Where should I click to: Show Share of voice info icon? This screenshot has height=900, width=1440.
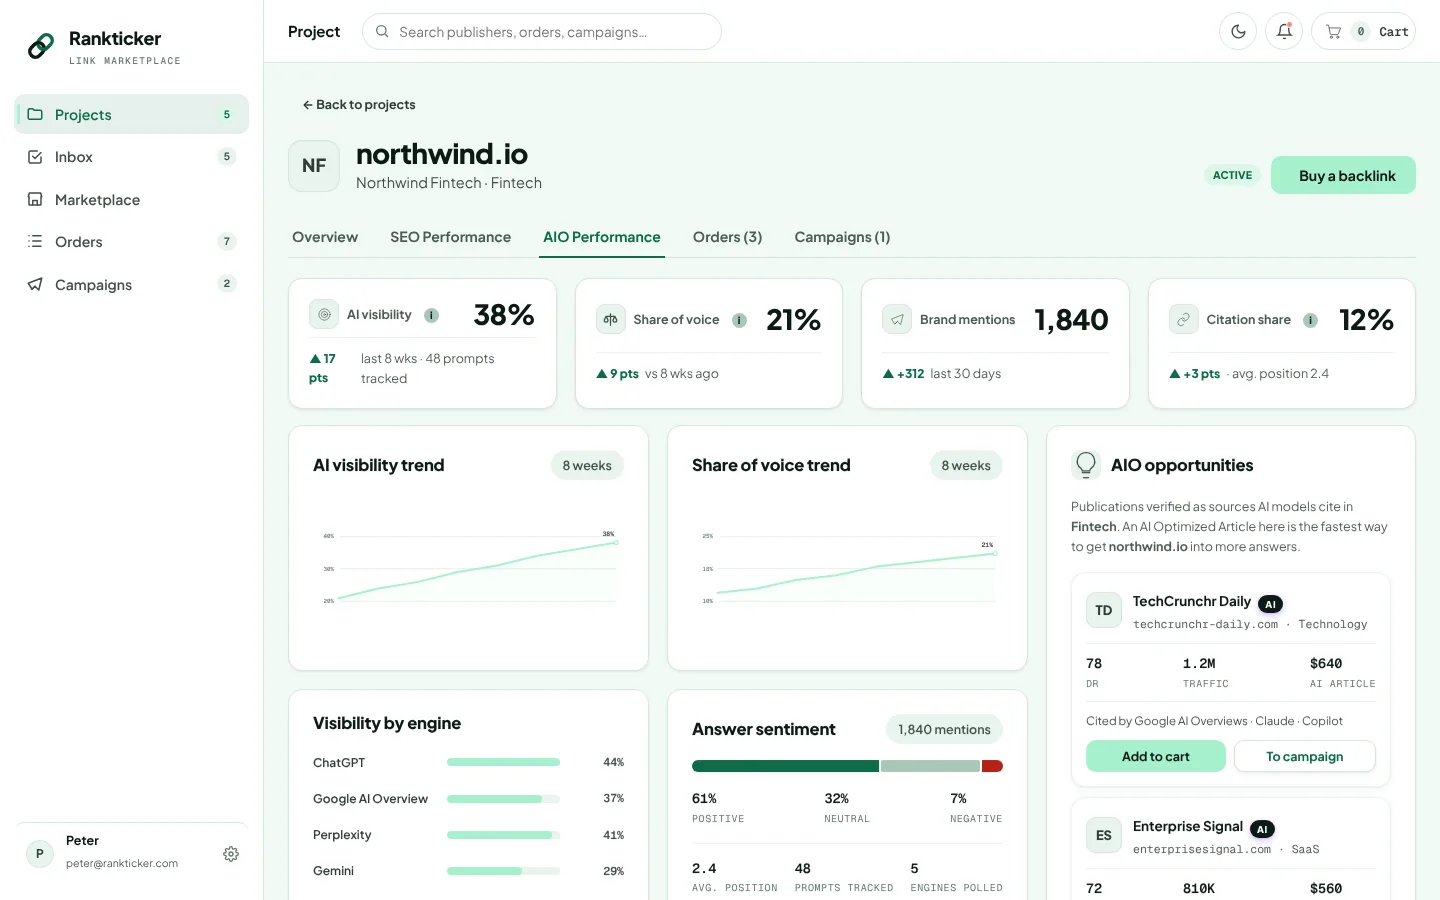(x=740, y=320)
